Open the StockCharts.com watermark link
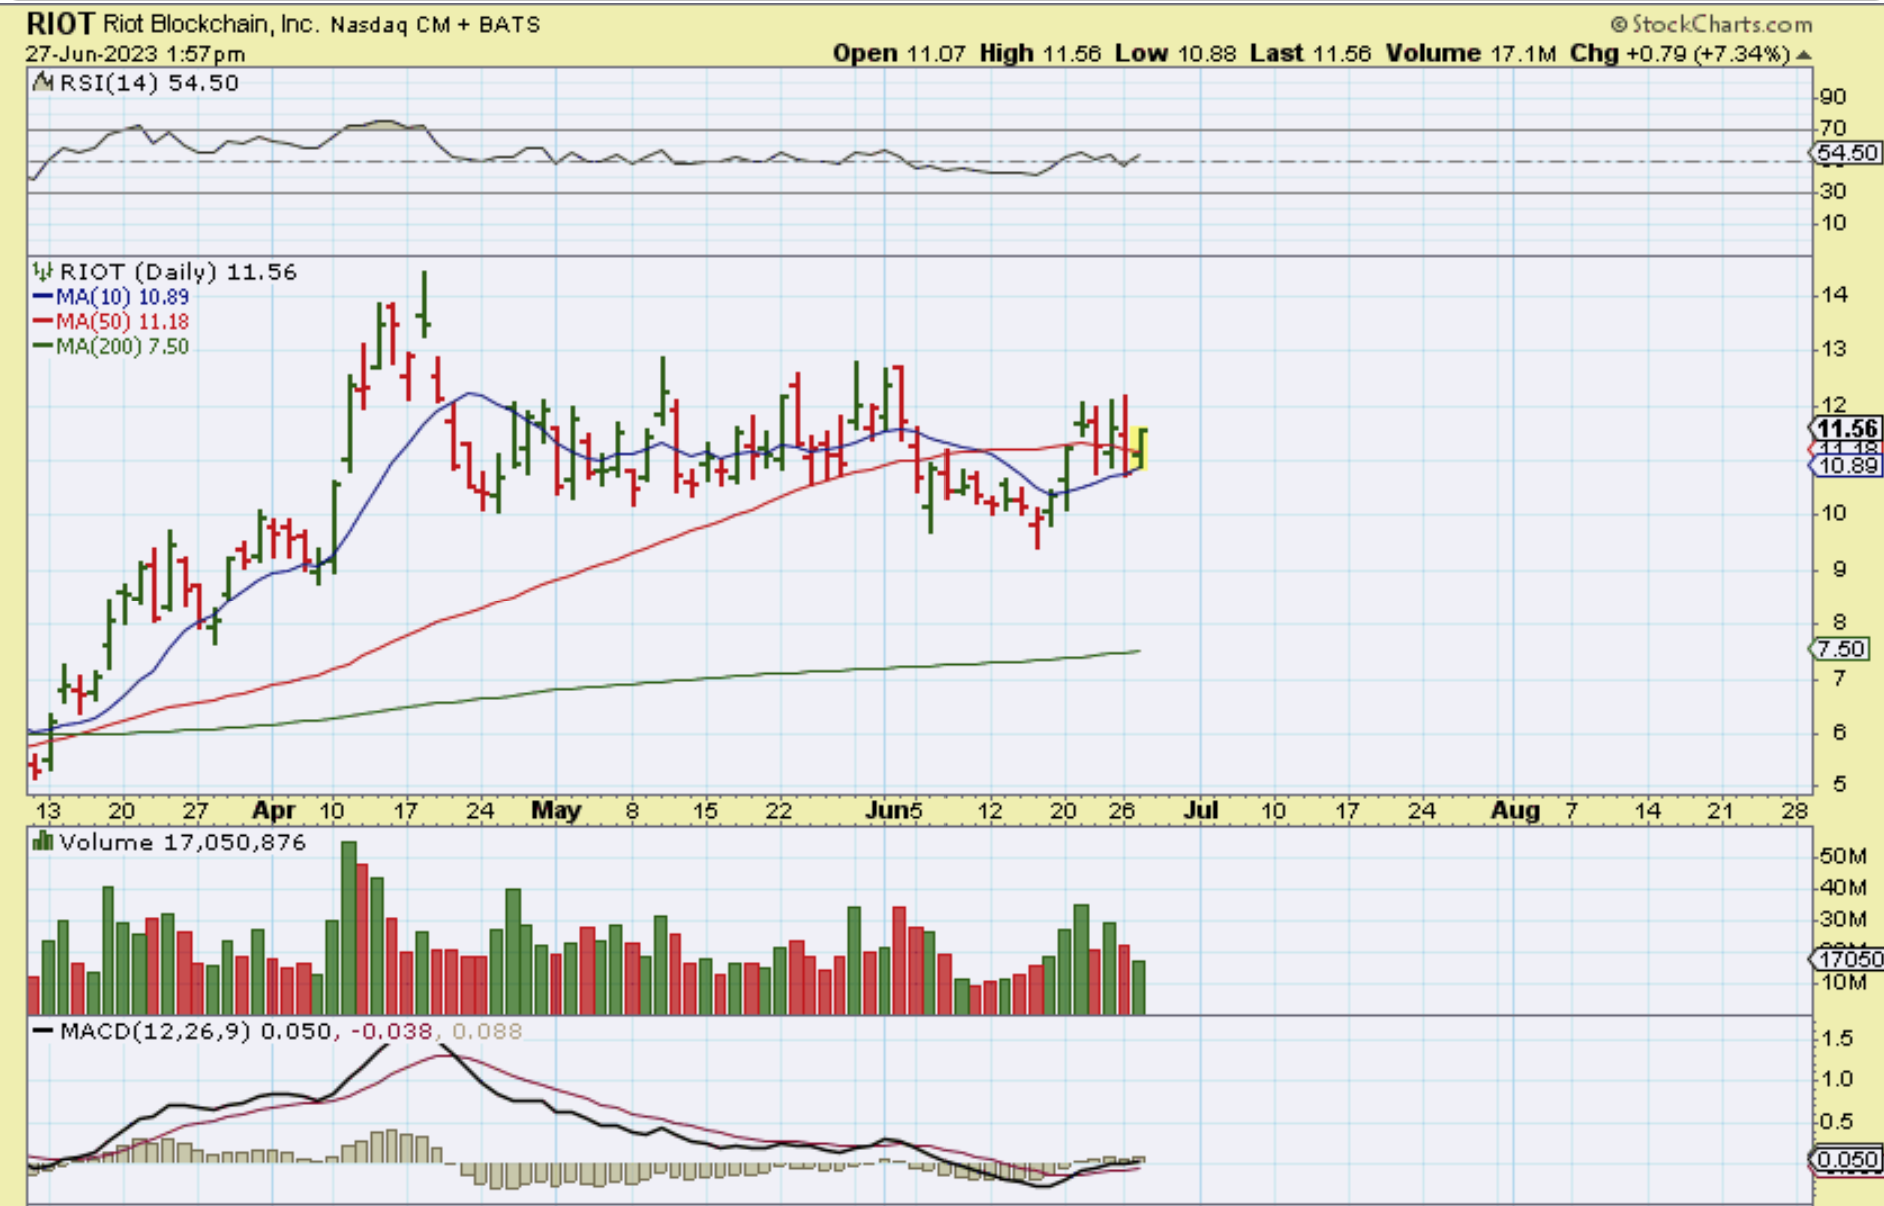1884x1206 pixels. tap(1721, 24)
